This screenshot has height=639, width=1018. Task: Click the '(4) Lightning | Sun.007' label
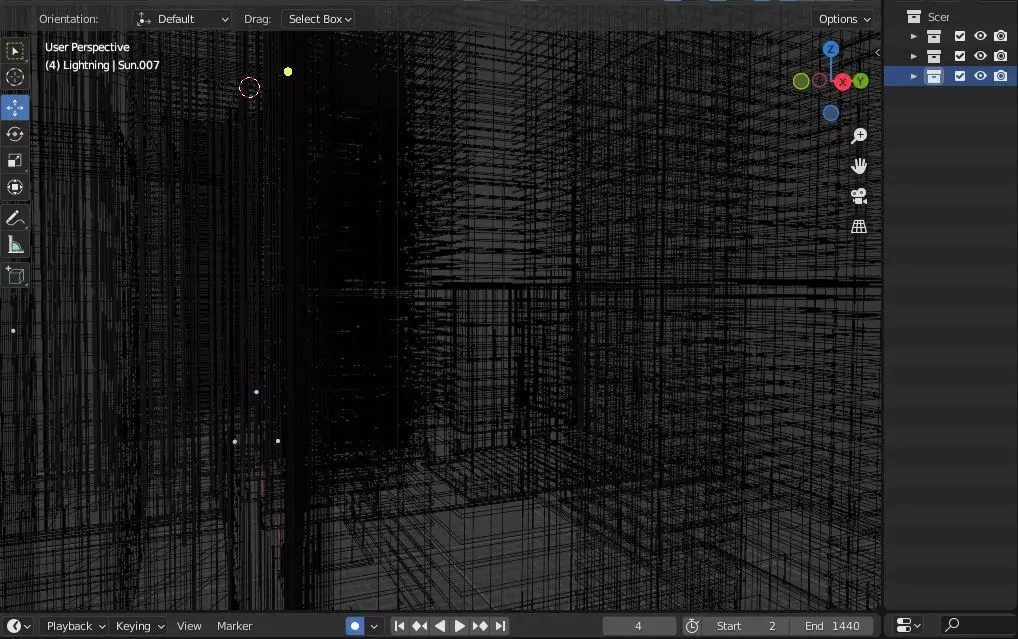pyautogui.click(x=102, y=66)
